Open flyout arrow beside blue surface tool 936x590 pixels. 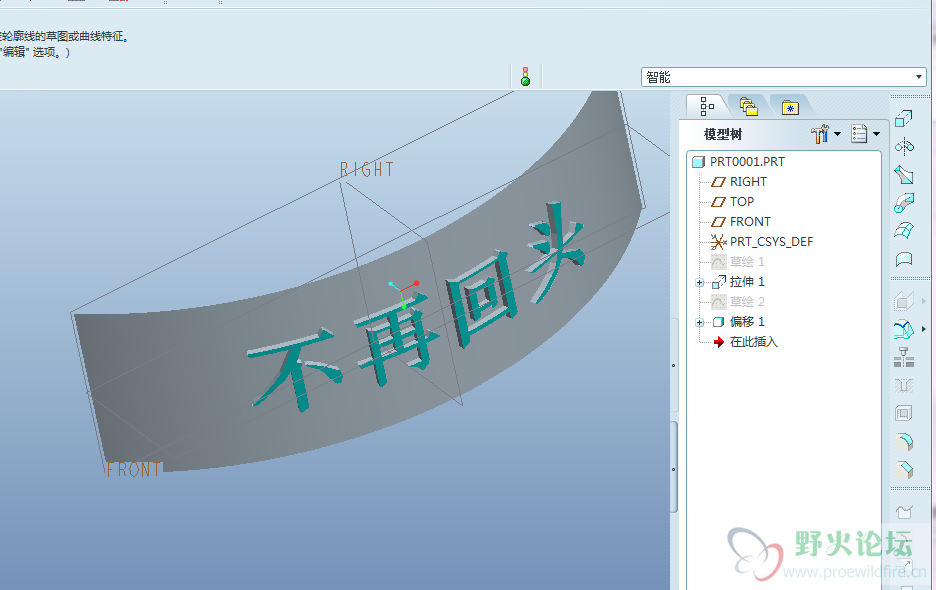tap(924, 329)
